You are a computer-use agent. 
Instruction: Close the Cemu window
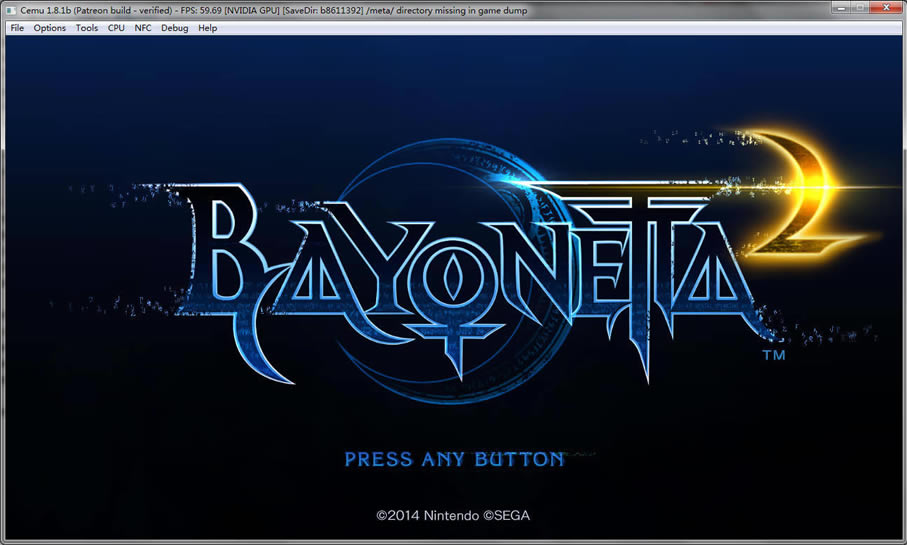pos(886,8)
